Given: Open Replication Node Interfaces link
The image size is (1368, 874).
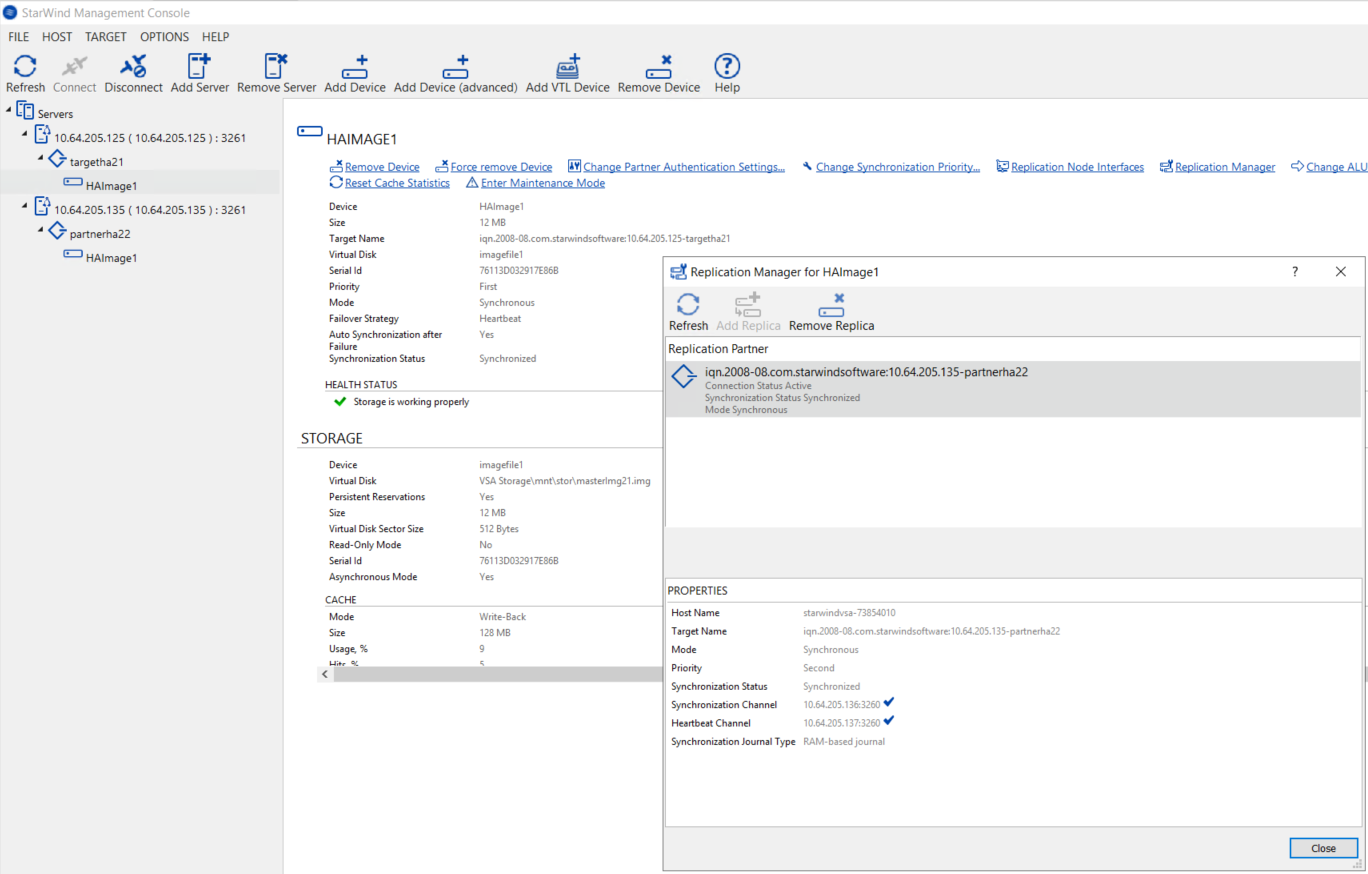Looking at the screenshot, I should [x=1077, y=167].
